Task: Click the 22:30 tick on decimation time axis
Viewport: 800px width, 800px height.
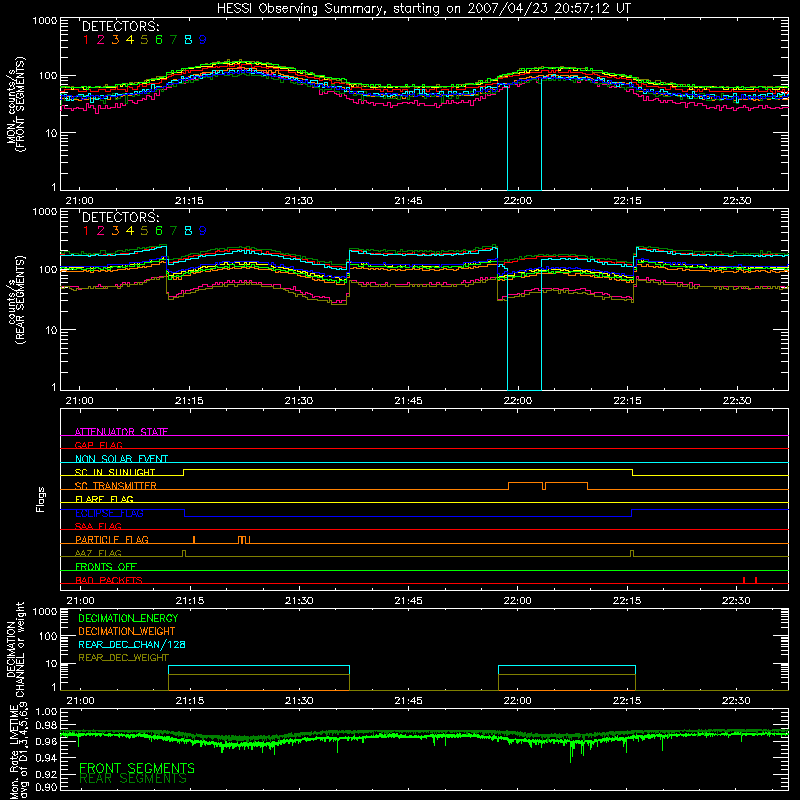Action: click(x=736, y=701)
